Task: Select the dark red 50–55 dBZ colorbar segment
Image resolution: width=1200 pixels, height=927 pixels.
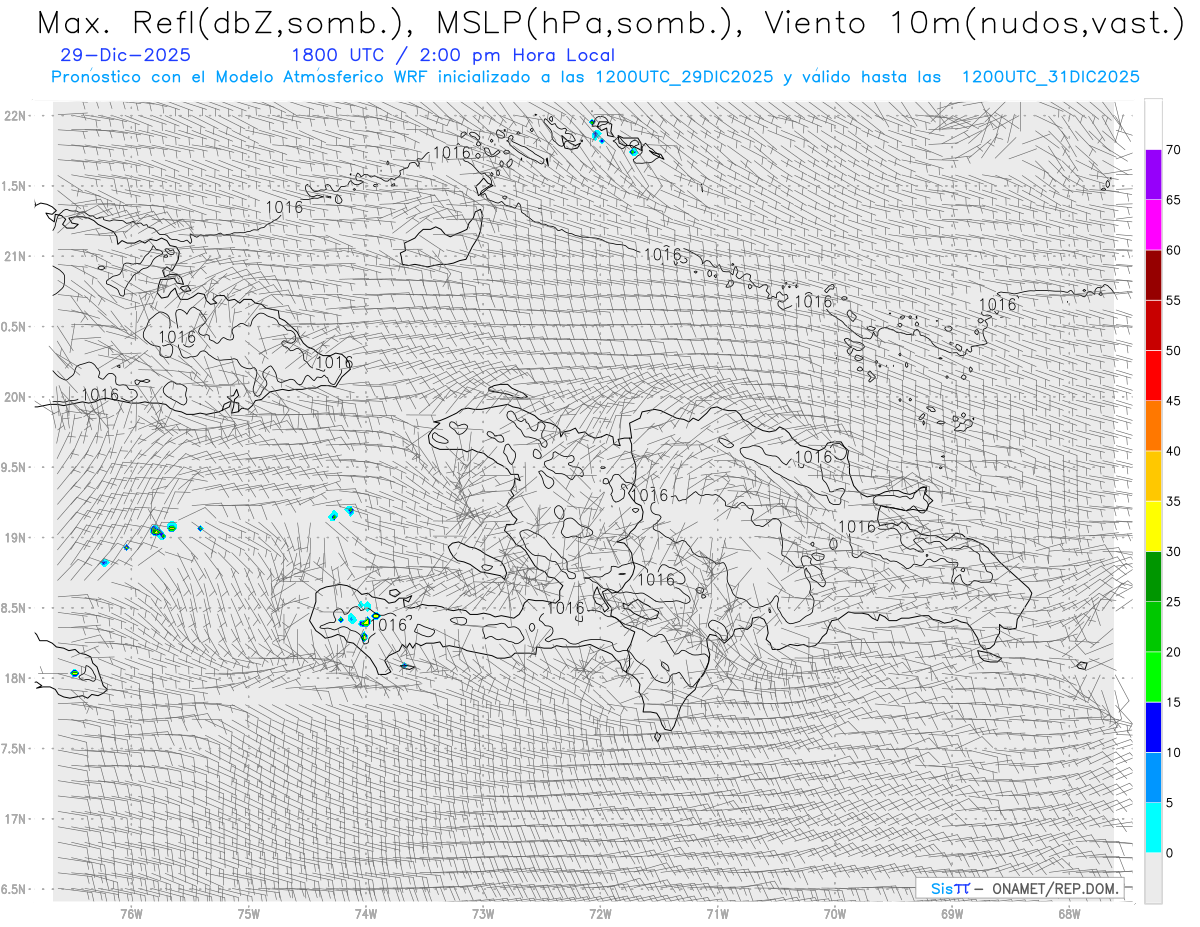Action: click(1153, 325)
